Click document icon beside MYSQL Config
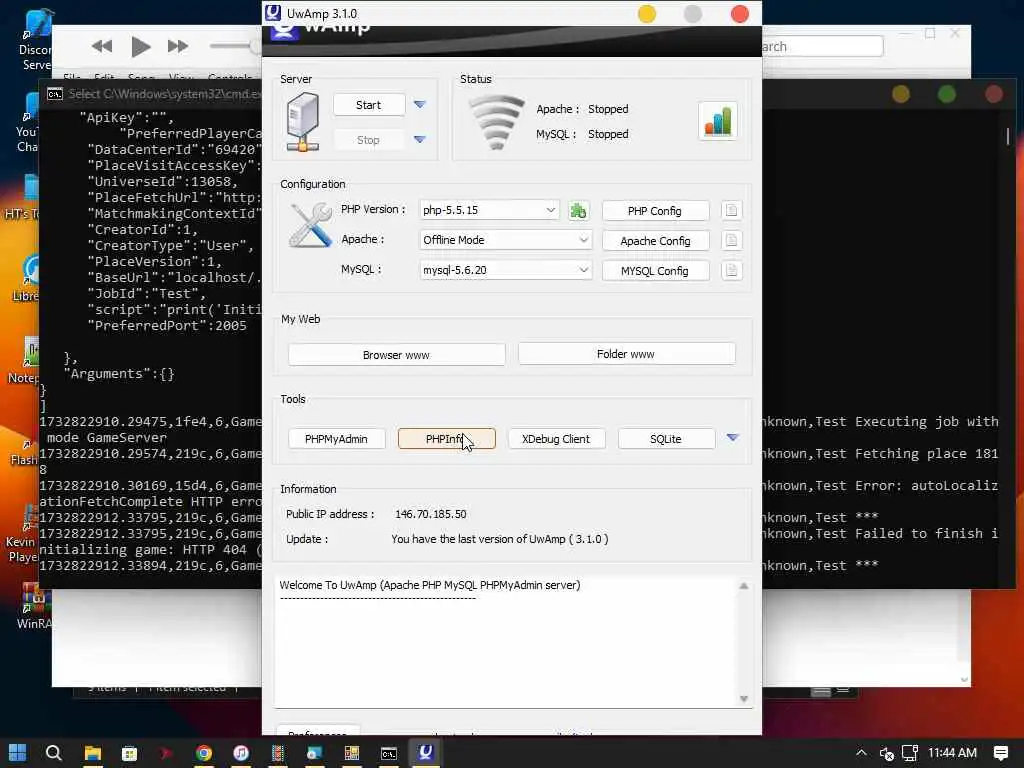This screenshot has width=1024, height=768. pyautogui.click(x=731, y=270)
